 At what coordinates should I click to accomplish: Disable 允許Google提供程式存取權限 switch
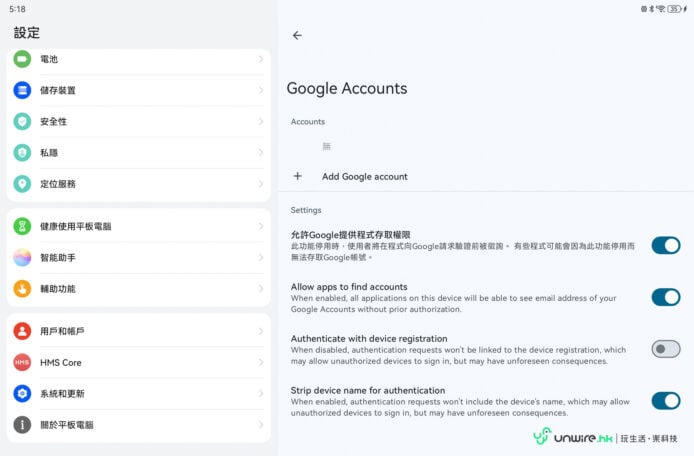665,245
